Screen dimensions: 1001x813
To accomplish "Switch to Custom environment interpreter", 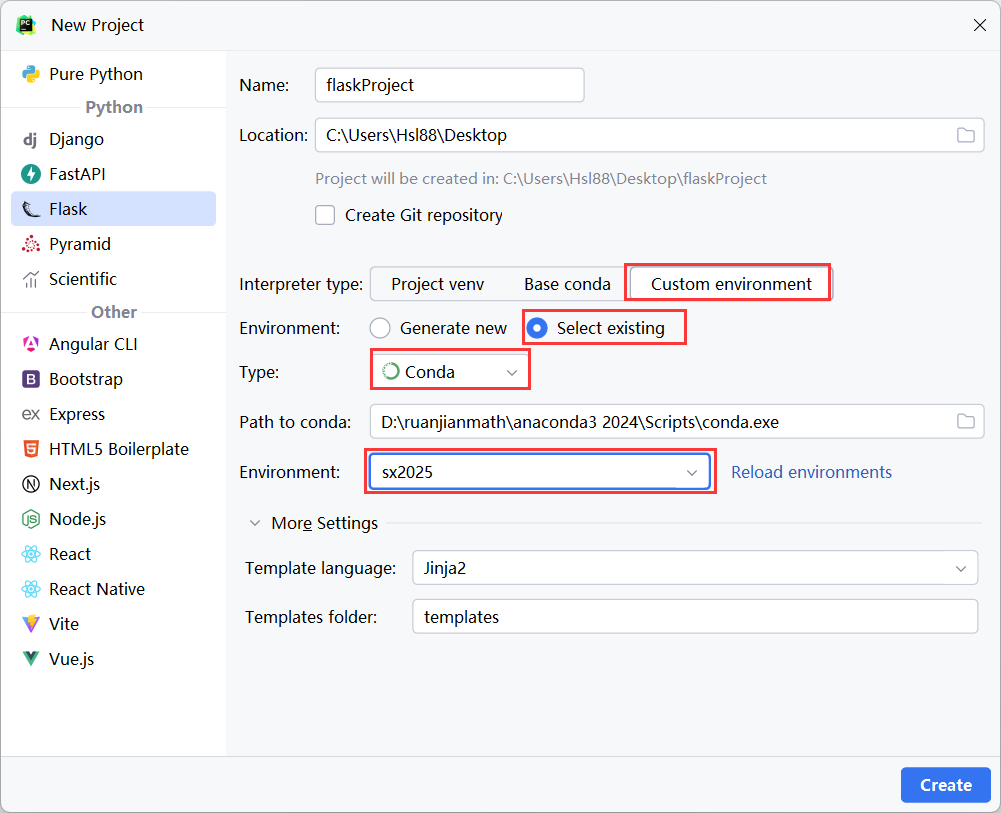I will coord(731,284).
